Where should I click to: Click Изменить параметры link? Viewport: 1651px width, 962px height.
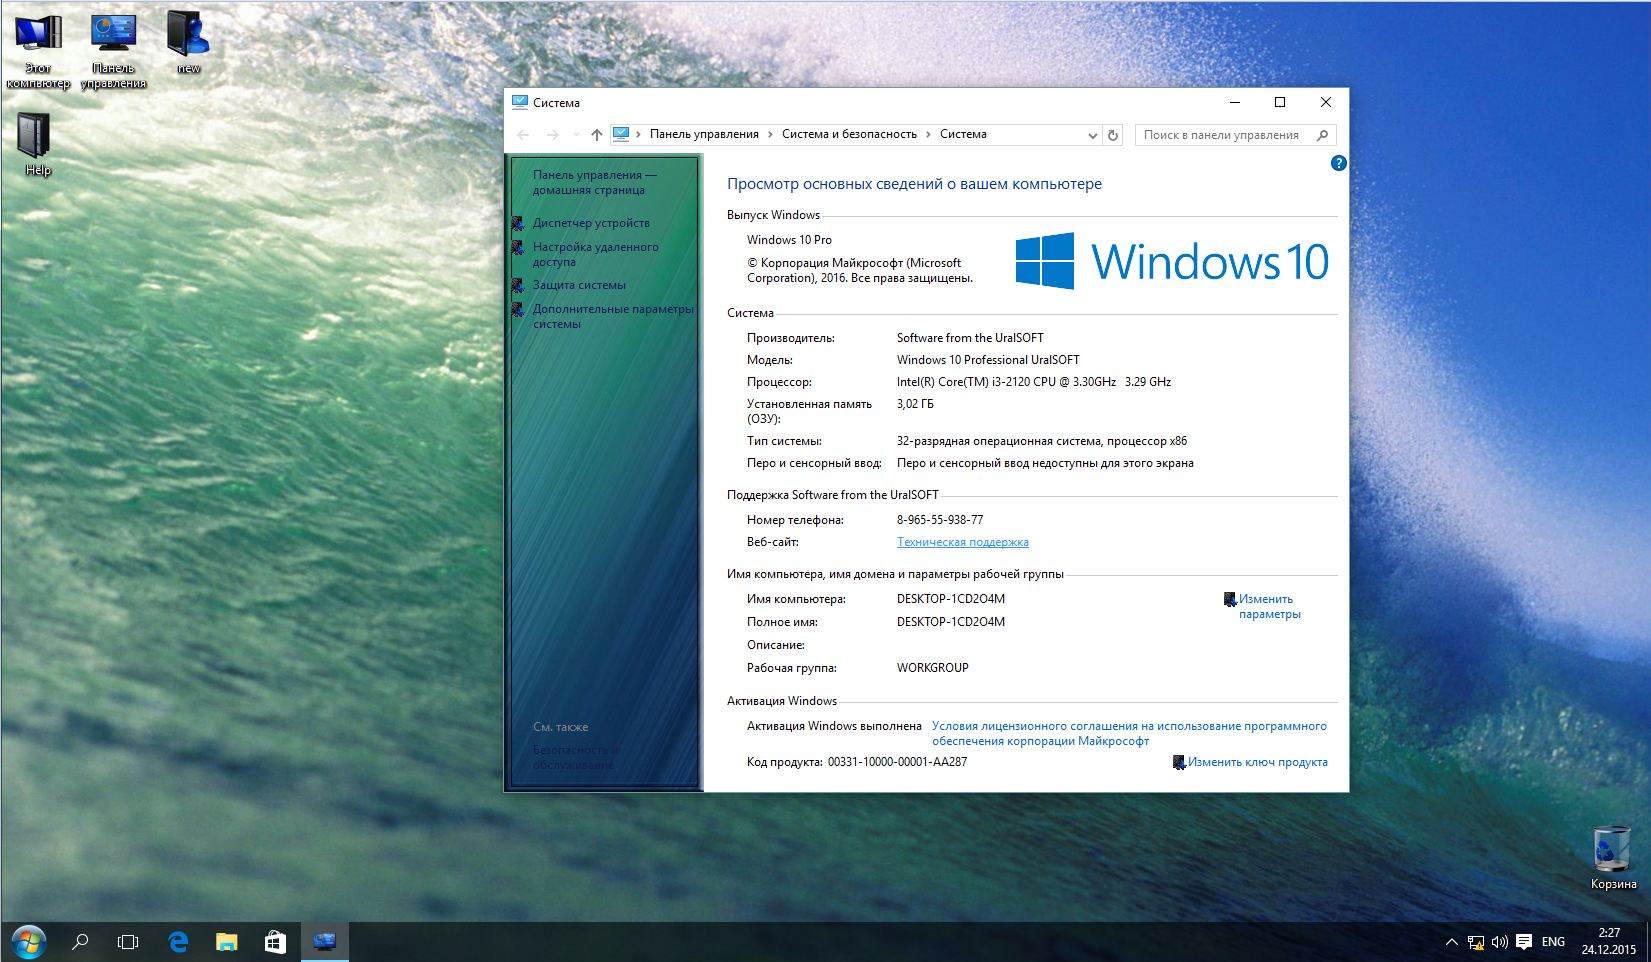click(x=1269, y=606)
